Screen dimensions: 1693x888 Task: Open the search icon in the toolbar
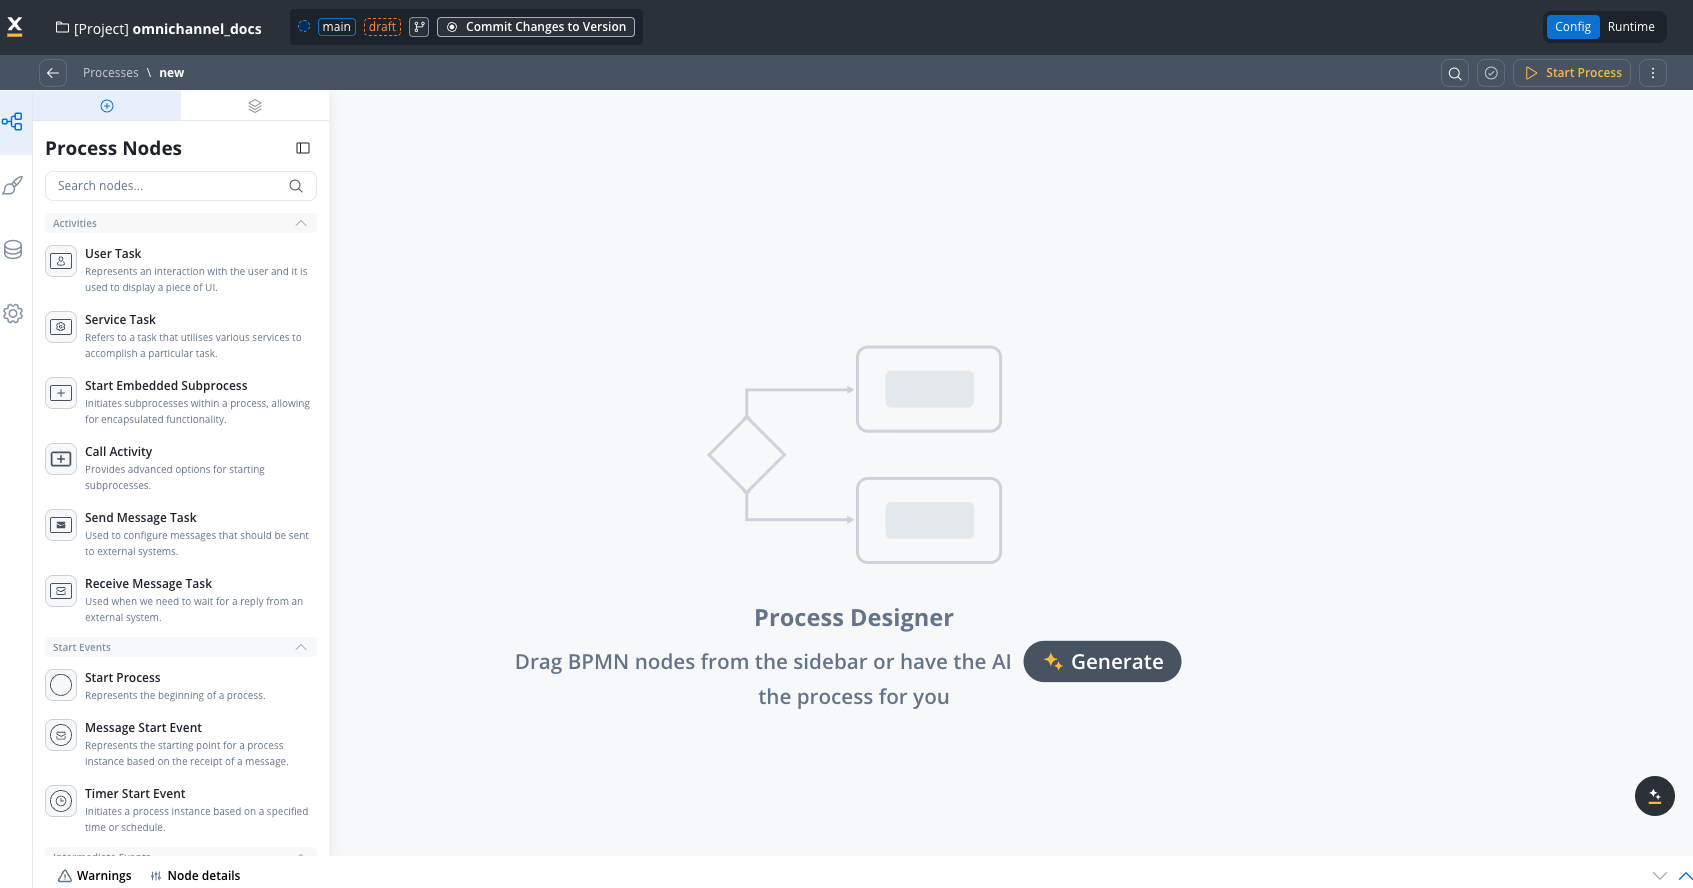[x=1455, y=73]
